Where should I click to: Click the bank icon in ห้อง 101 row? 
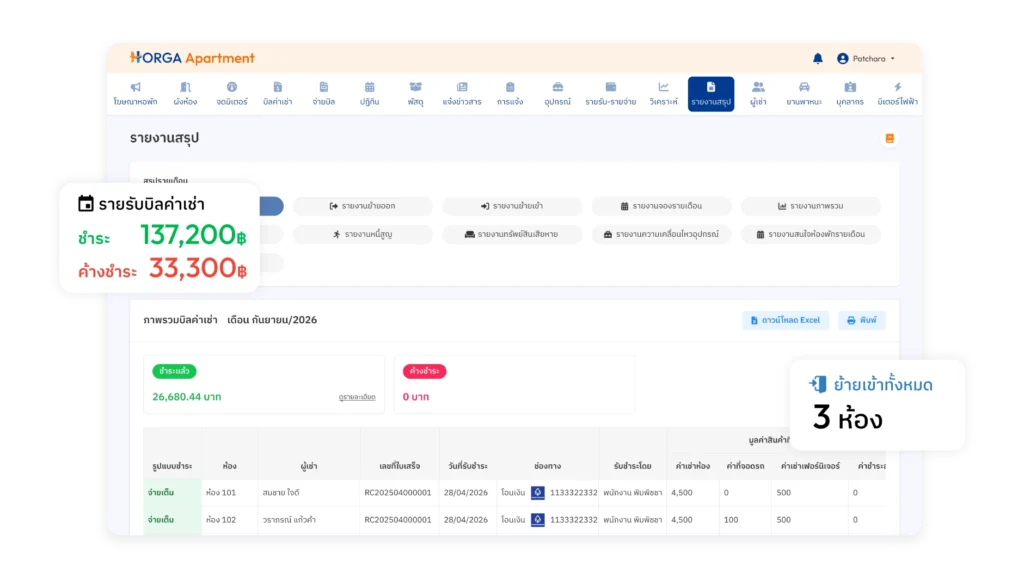(537, 493)
